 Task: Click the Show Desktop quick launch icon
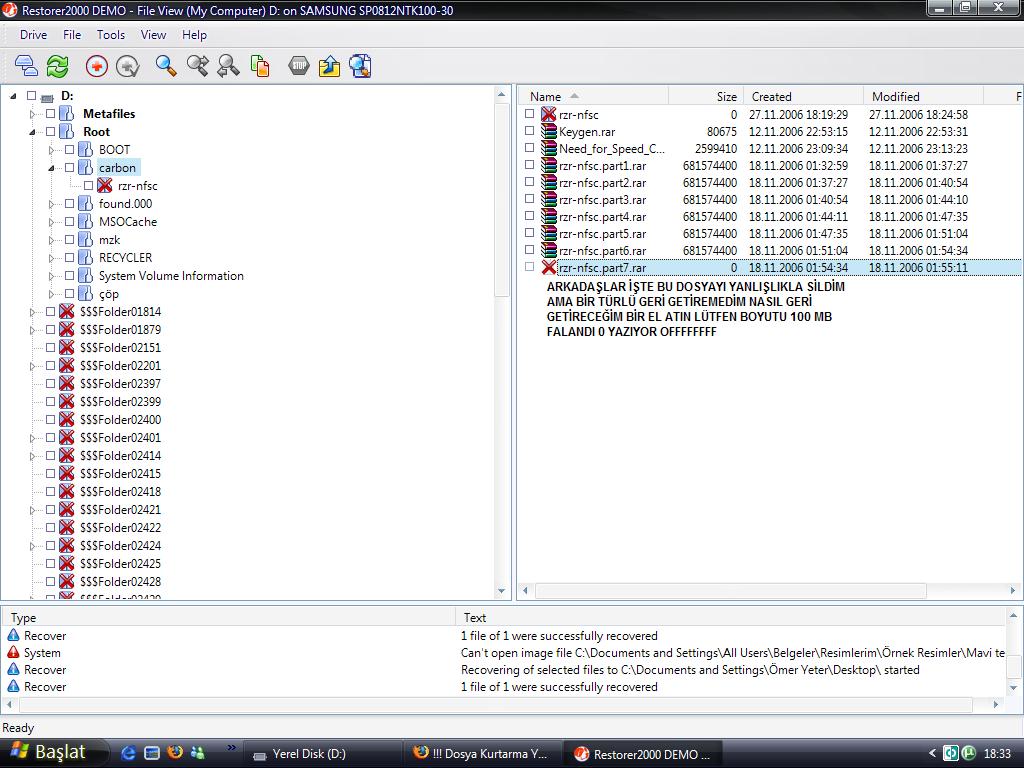point(152,753)
